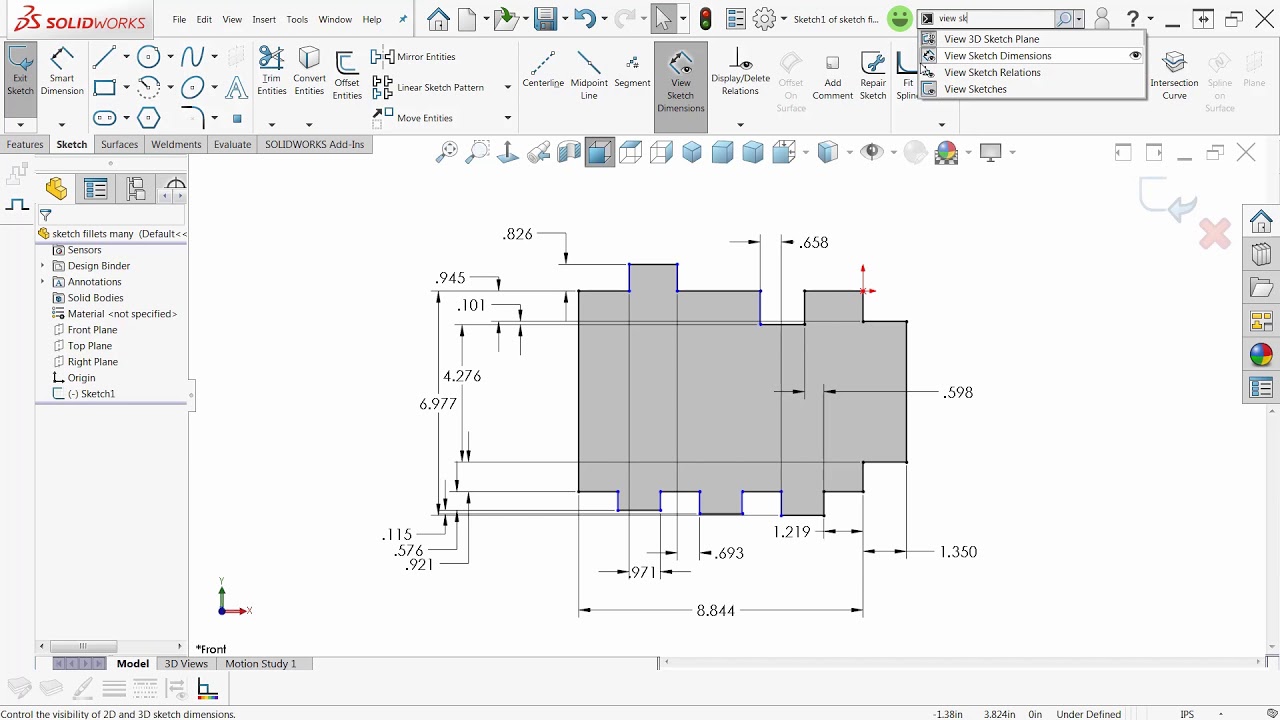Expand the Annotations tree node
Screen dimensions: 1280x720
(43, 282)
